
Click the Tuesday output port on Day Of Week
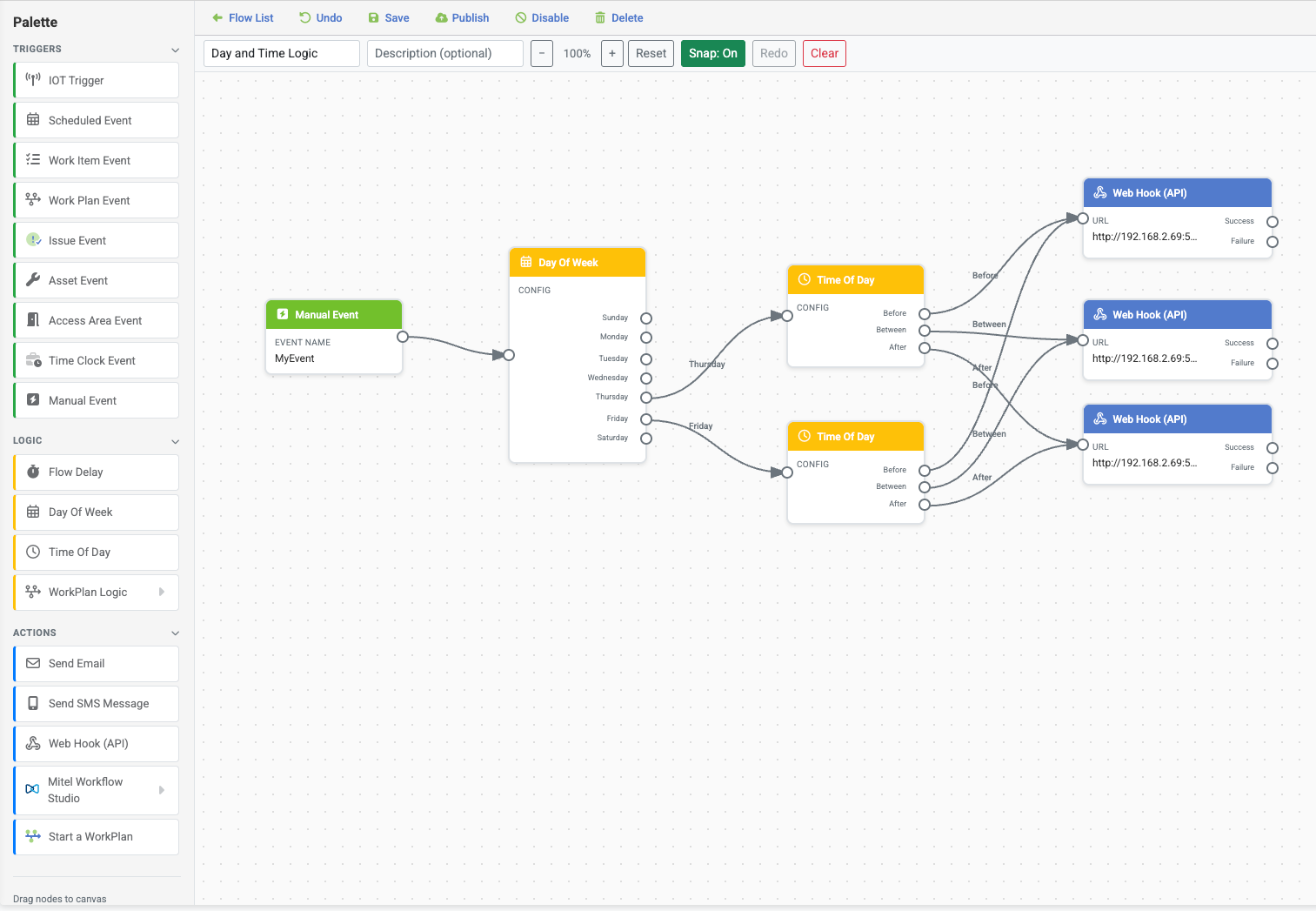click(646, 359)
